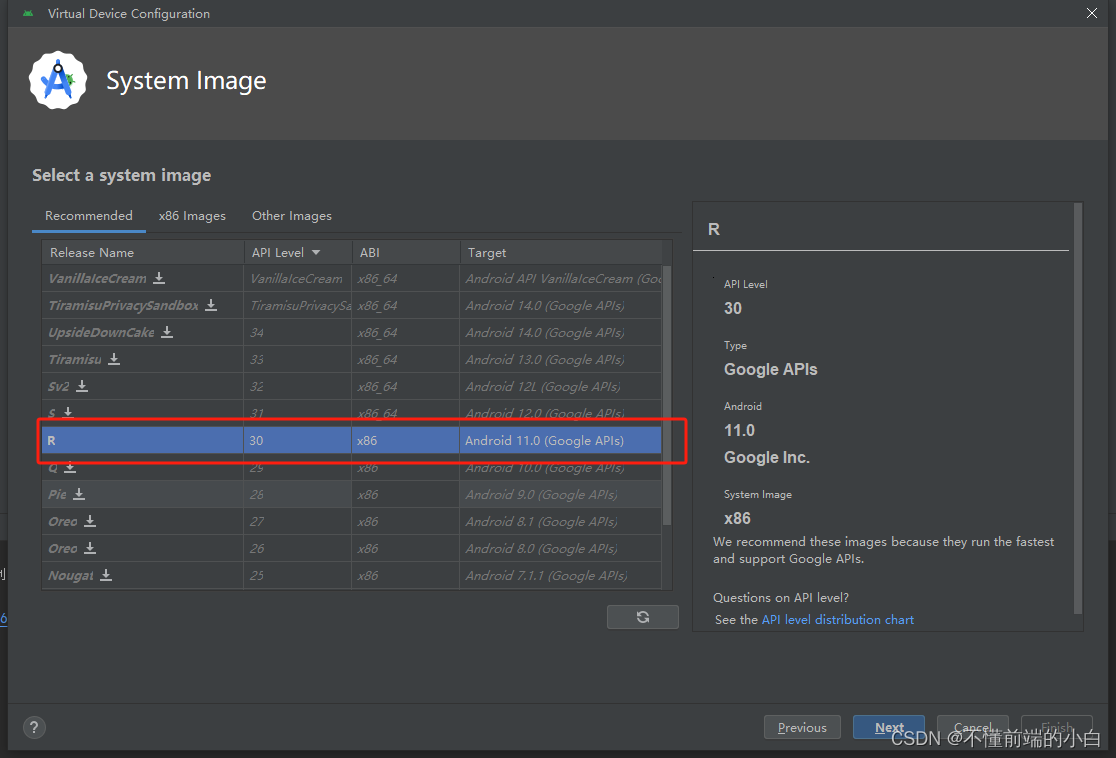
Task: Download the Tiramisu API 33 image
Action: point(114,359)
